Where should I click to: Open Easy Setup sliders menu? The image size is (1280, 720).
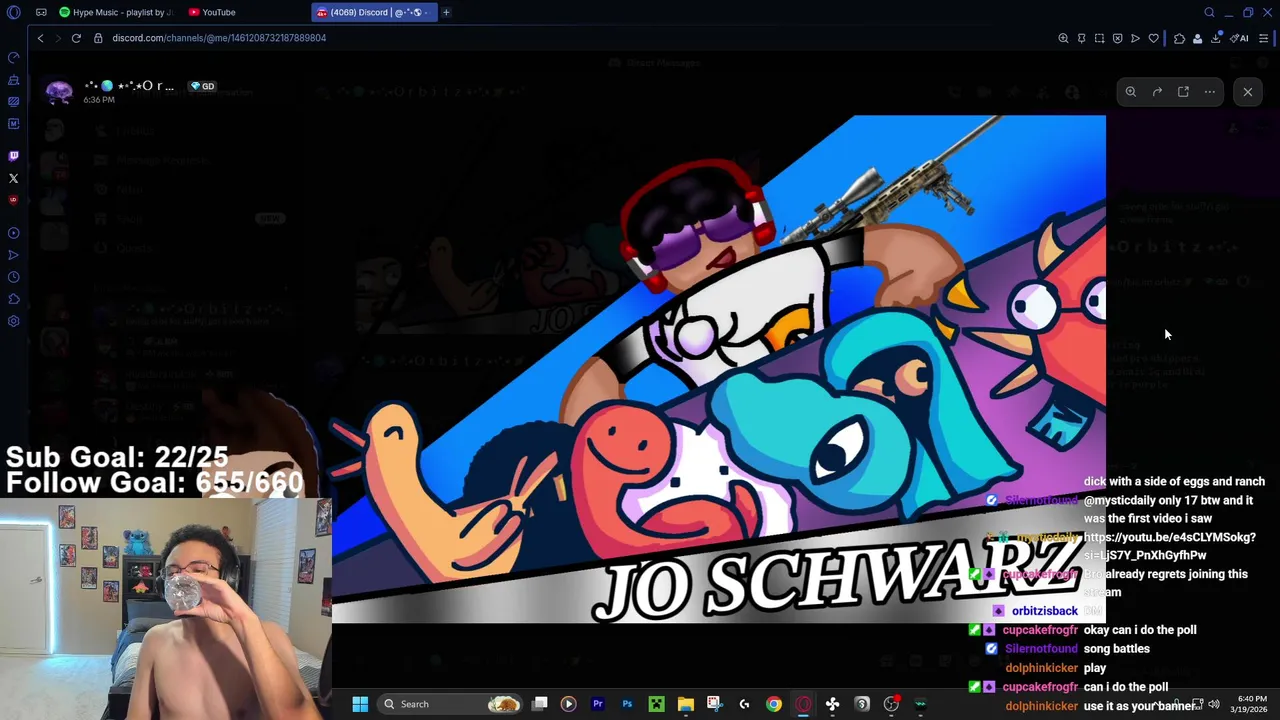[1264, 38]
